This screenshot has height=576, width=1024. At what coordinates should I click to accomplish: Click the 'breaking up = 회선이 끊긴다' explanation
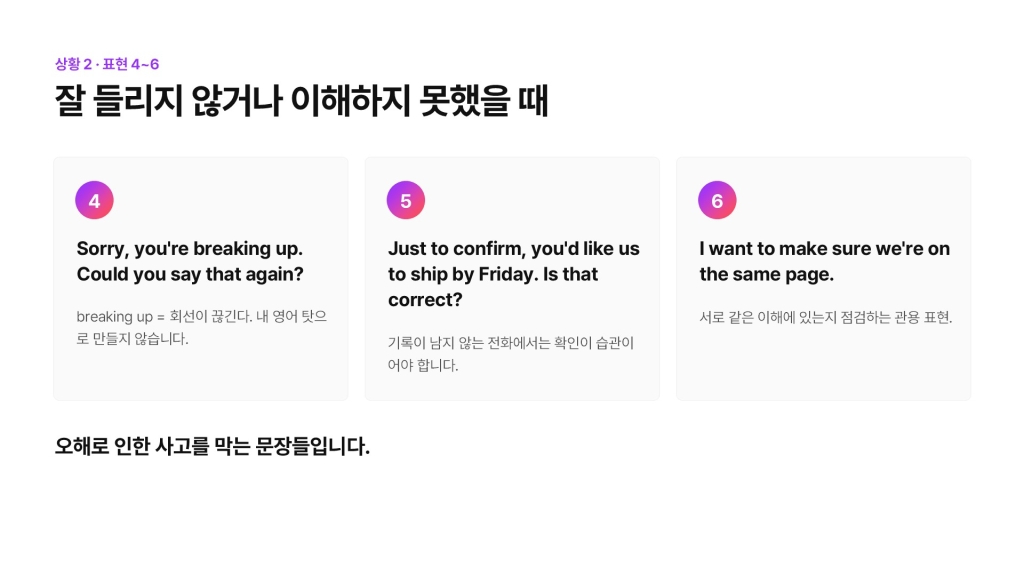tap(202, 327)
